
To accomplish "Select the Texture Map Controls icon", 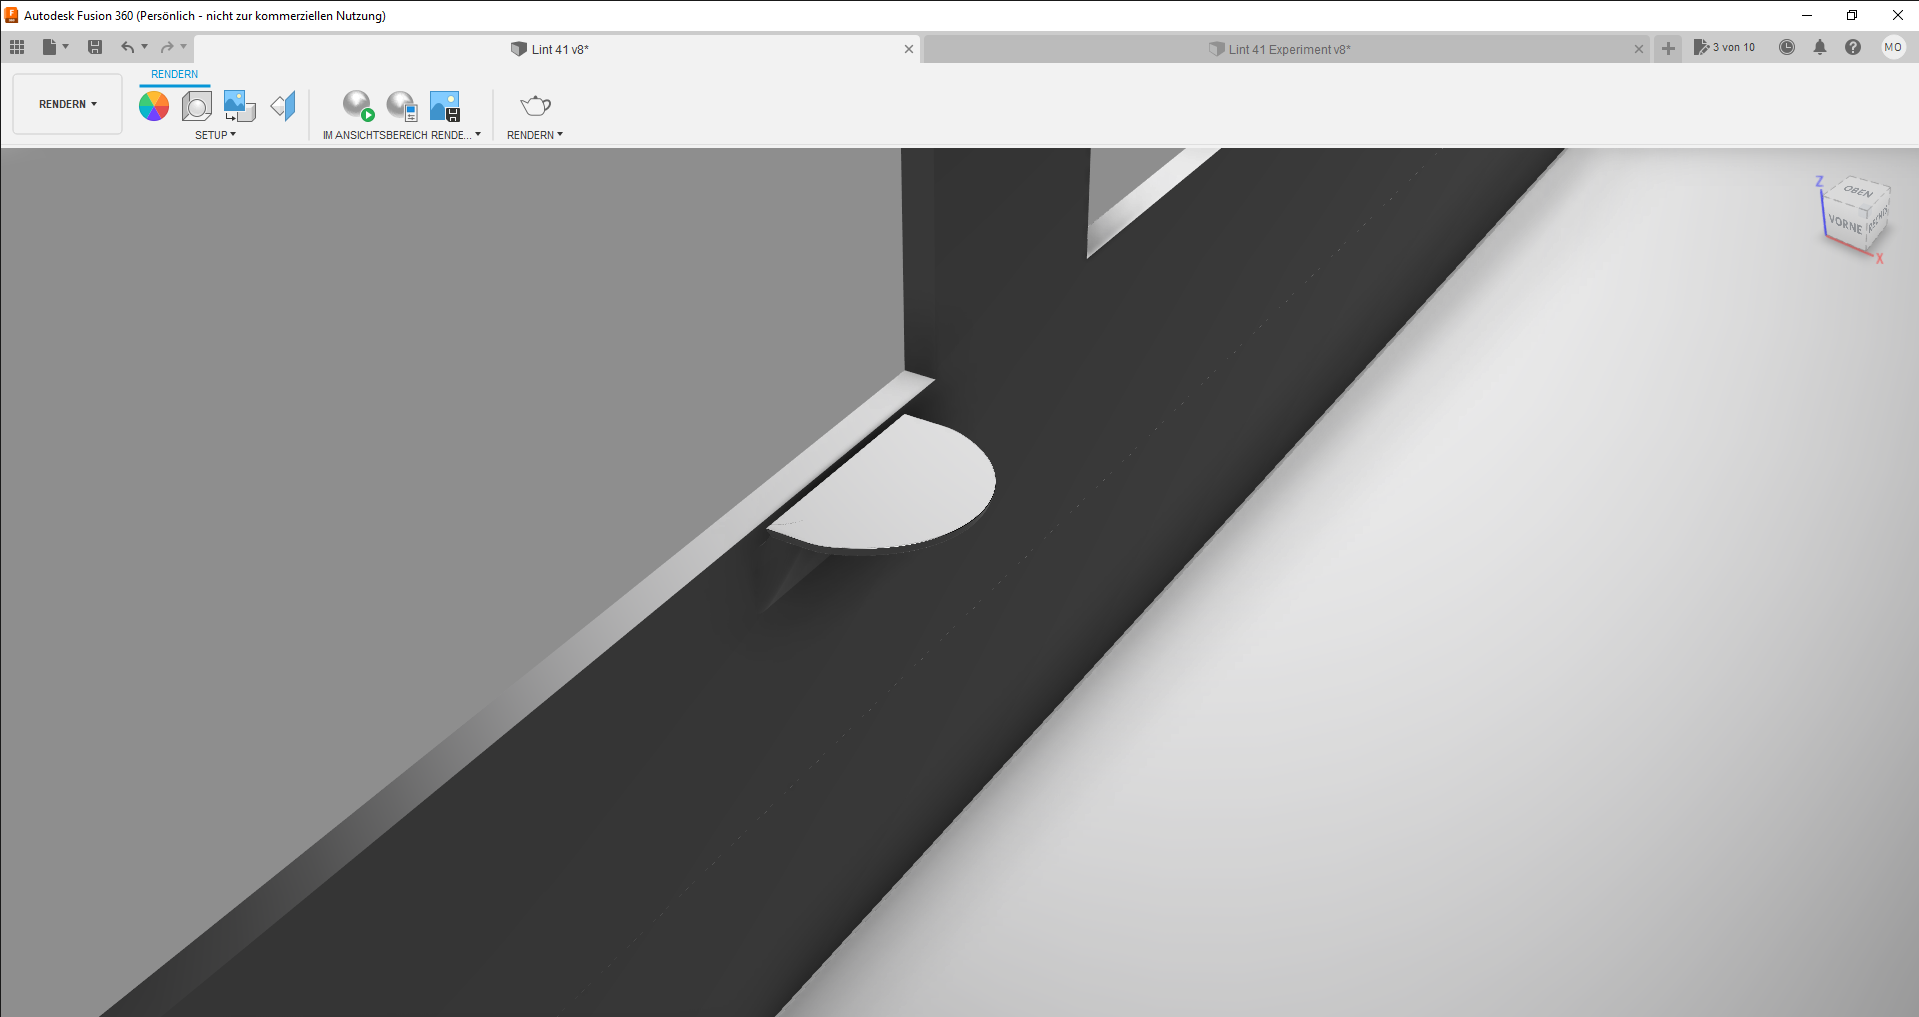I will [284, 106].
